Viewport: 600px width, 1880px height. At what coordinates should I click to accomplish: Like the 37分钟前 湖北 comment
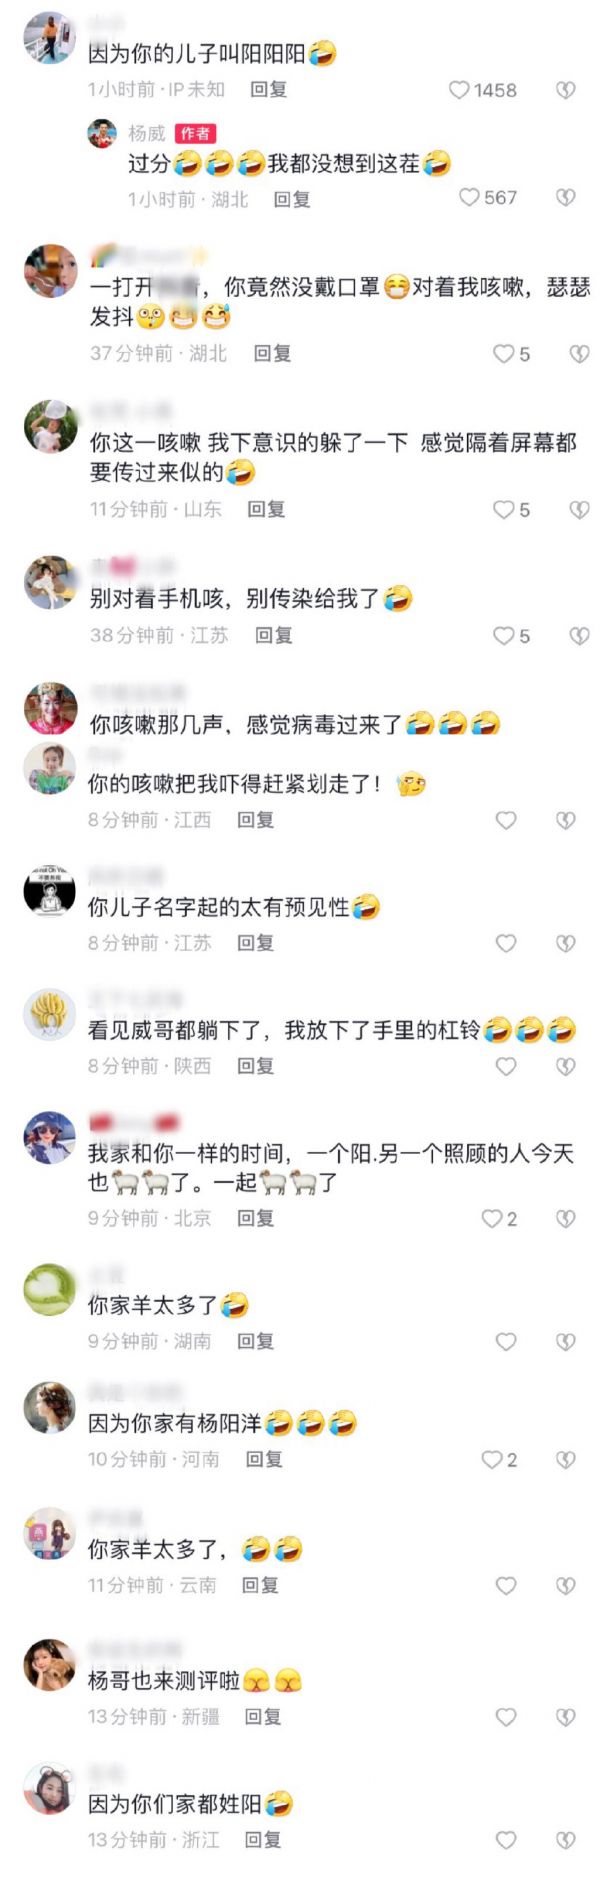(503, 353)
